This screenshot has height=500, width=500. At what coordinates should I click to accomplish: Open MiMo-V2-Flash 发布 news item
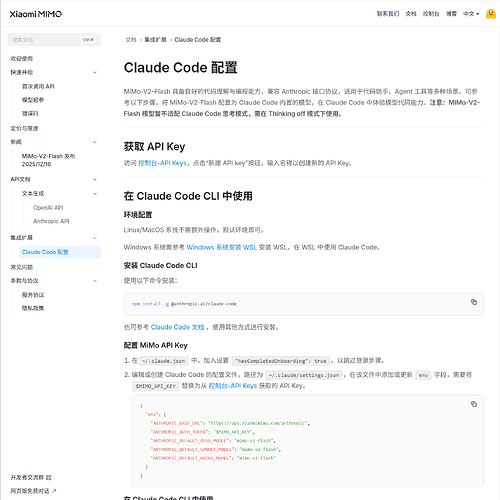48,160
